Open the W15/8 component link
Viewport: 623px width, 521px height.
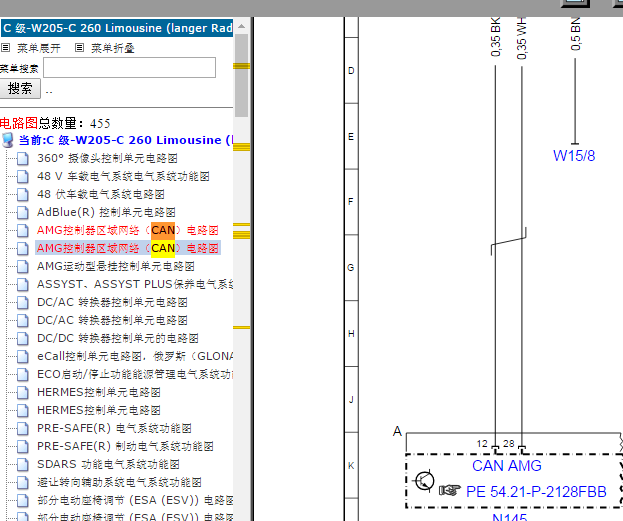[574, 156]
